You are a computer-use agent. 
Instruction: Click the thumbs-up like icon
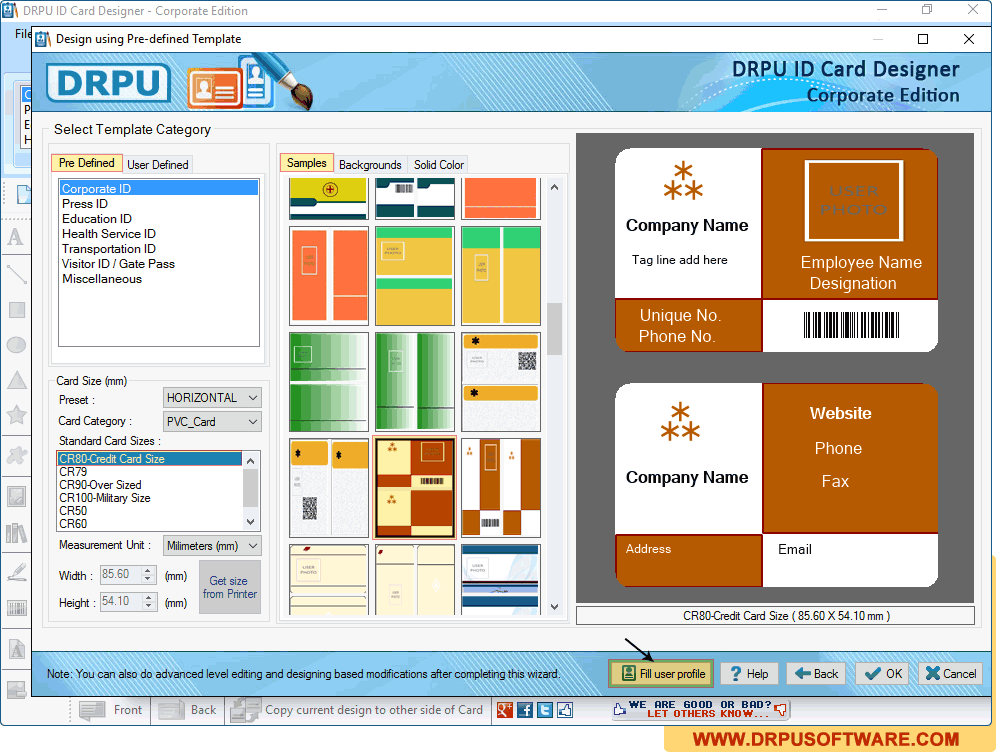point(565,709)
